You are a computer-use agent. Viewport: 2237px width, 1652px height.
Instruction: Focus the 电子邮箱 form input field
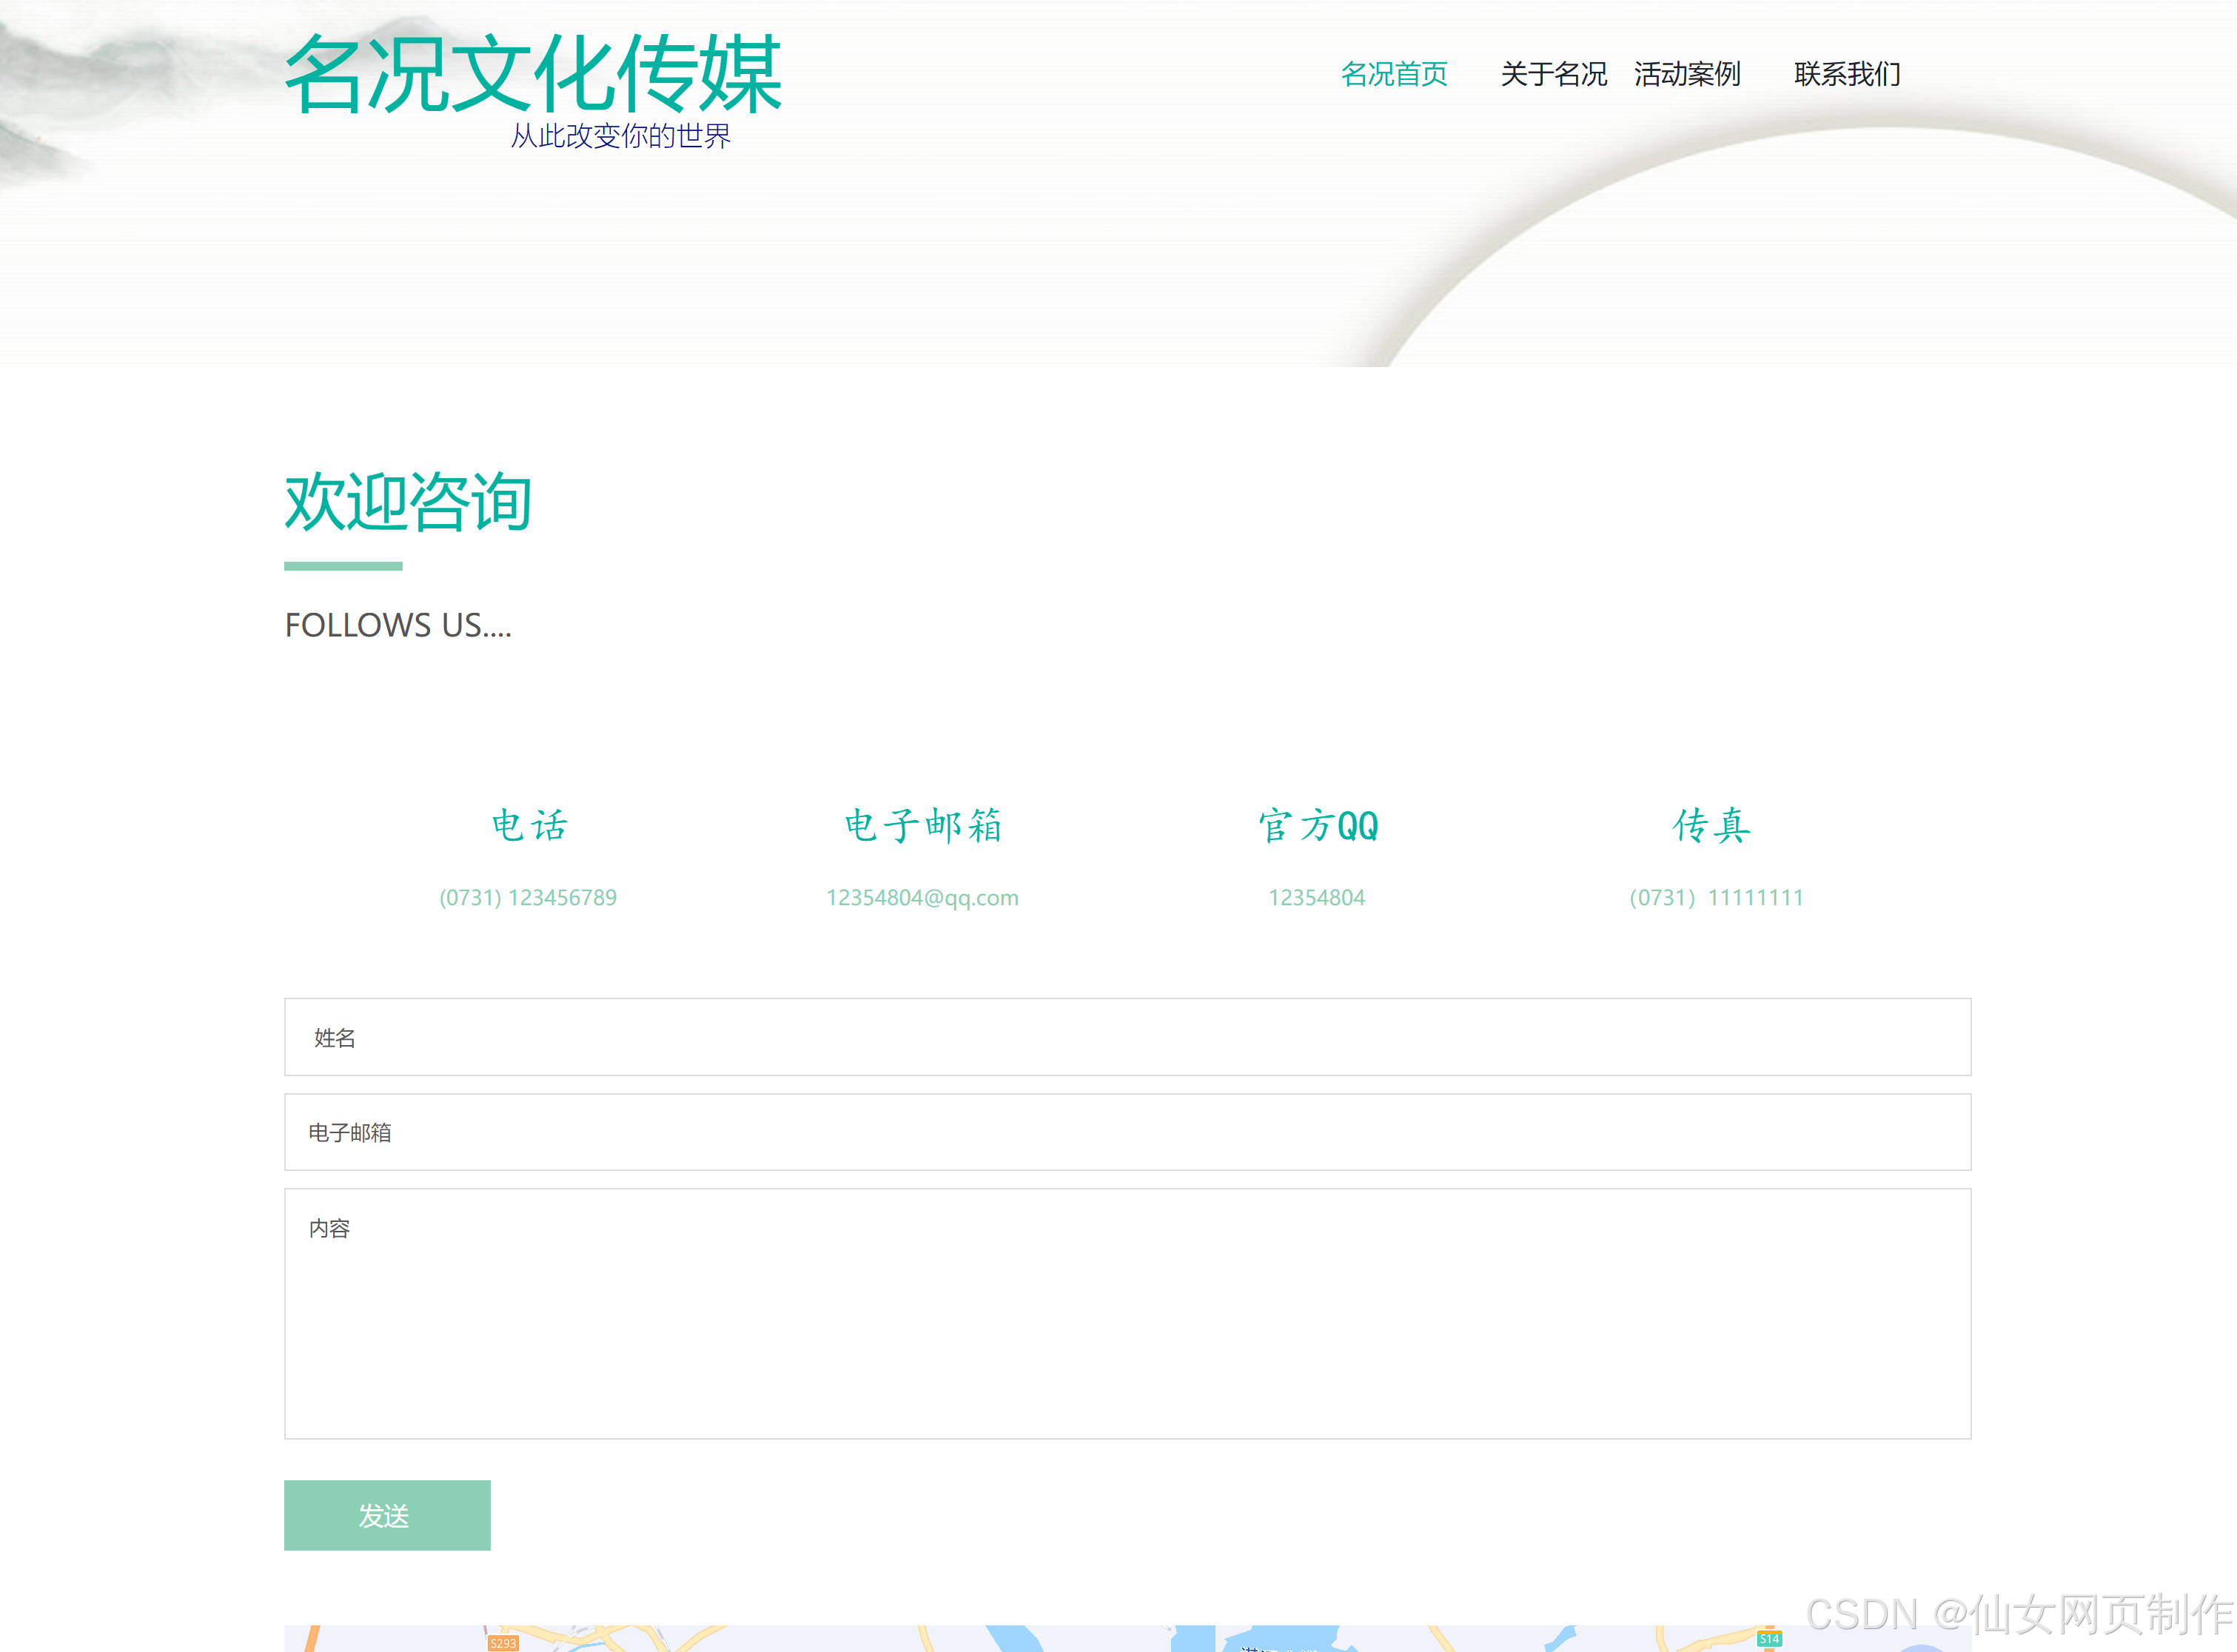(x=1127, y=1132)
